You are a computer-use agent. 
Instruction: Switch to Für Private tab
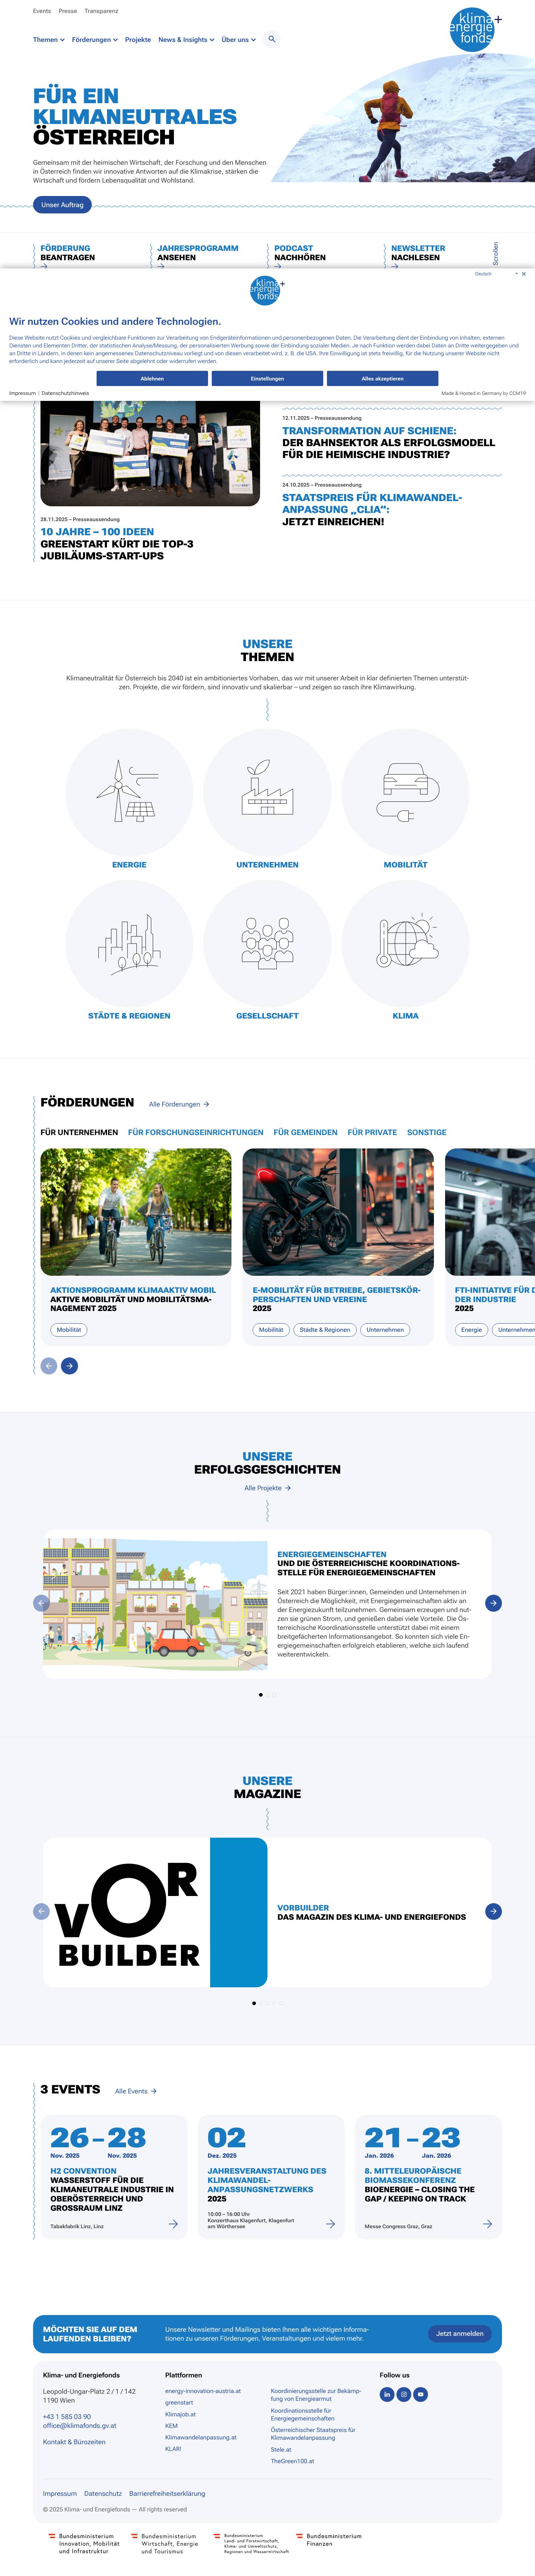pyautogui.click(x=372, y=1133)
